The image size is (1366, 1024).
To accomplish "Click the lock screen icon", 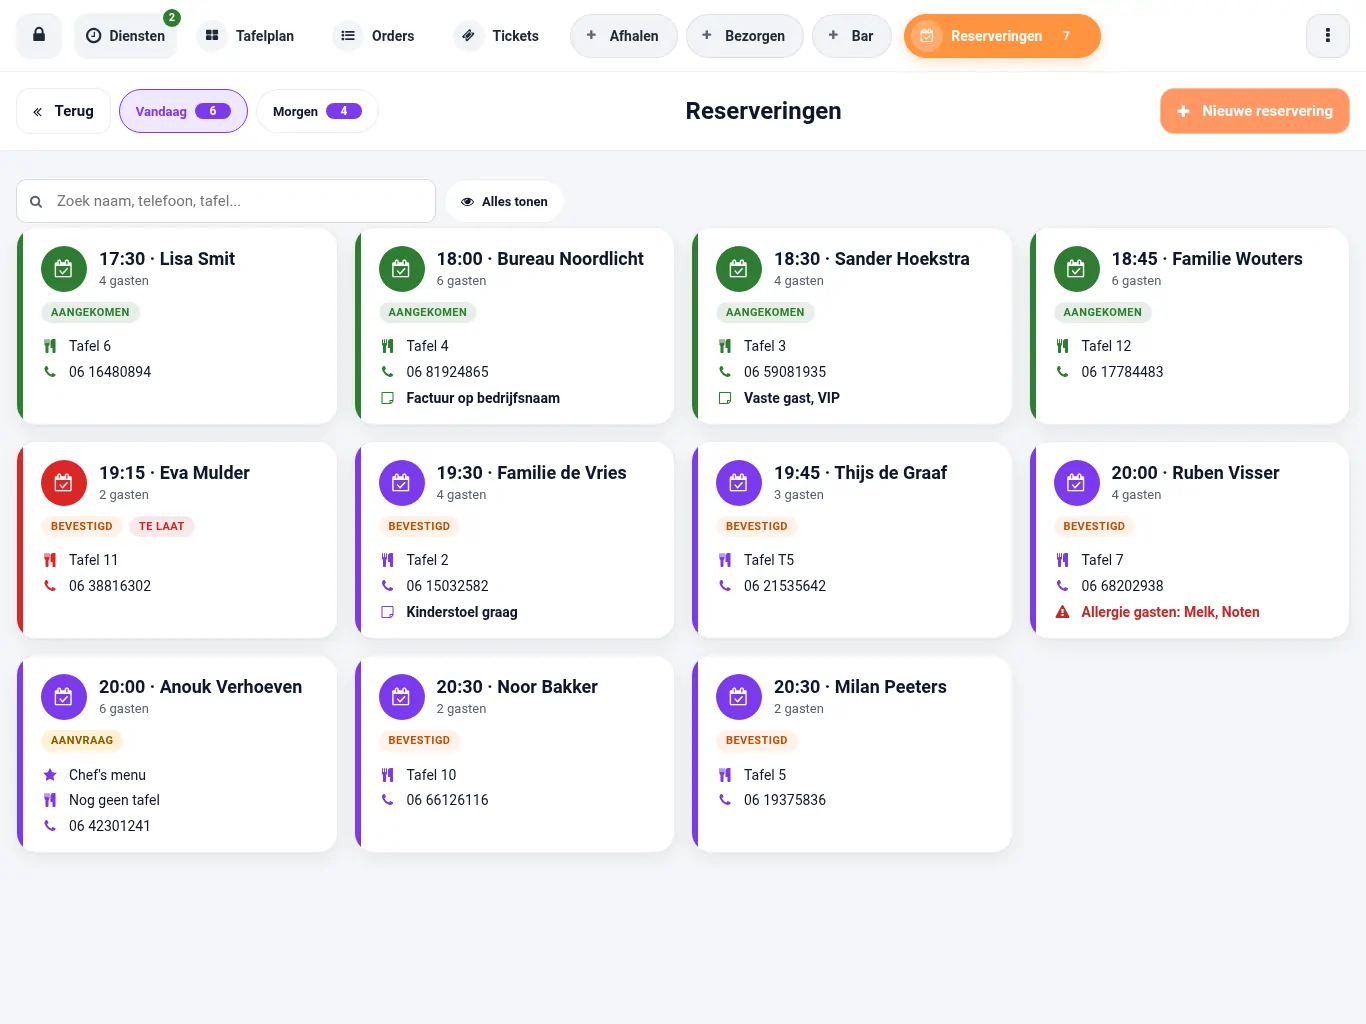I will pos(39,35).
